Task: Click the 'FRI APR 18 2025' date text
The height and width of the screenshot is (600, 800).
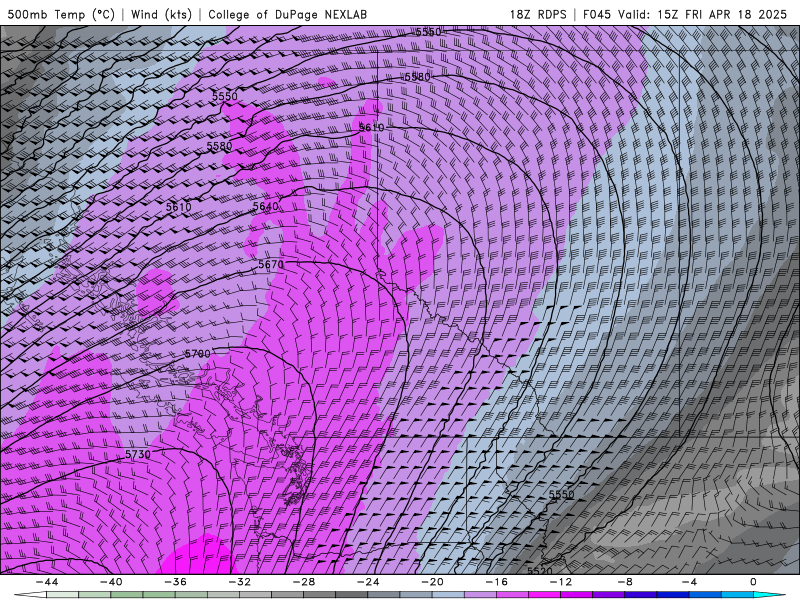Action: coord(736,14)
